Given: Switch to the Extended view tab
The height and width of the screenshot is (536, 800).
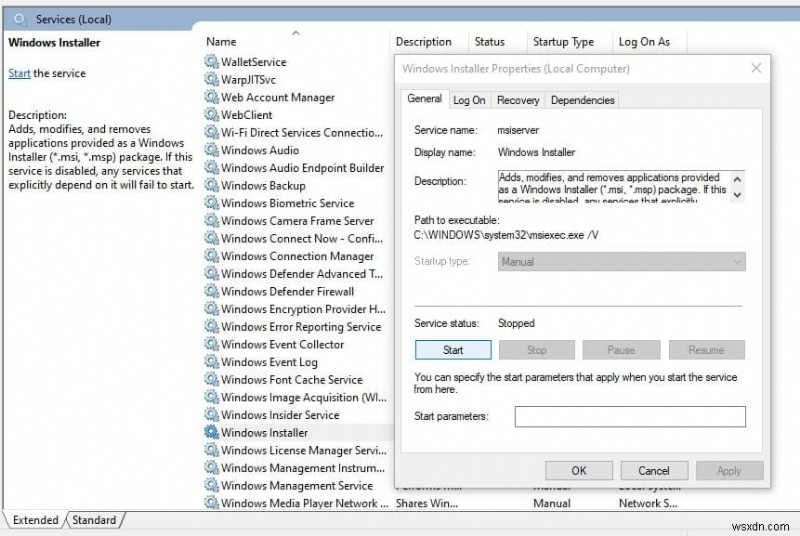Looking at the screenshot, I should 35,520.
